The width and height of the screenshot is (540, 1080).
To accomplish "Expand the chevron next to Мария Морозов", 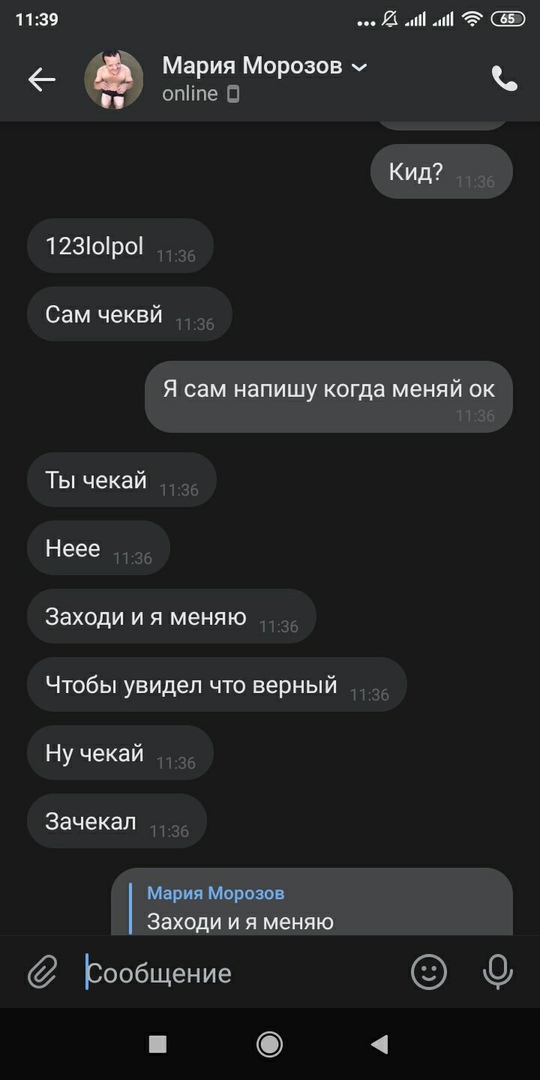I will (x=360, y=67).
